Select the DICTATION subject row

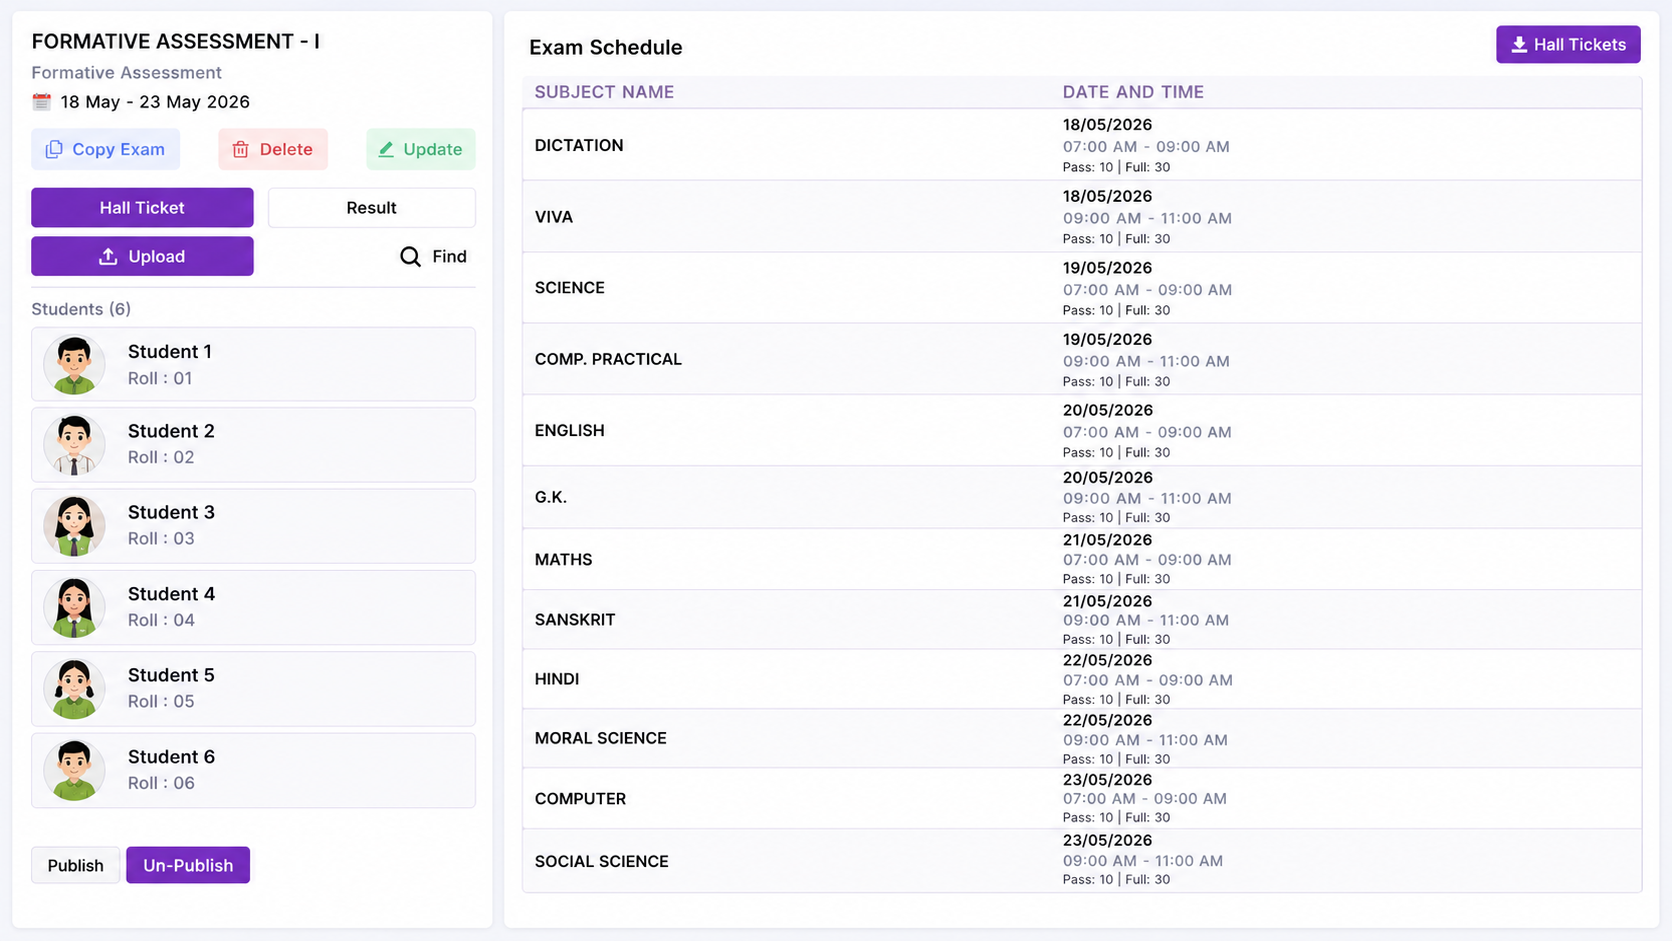pos(1082,145)
